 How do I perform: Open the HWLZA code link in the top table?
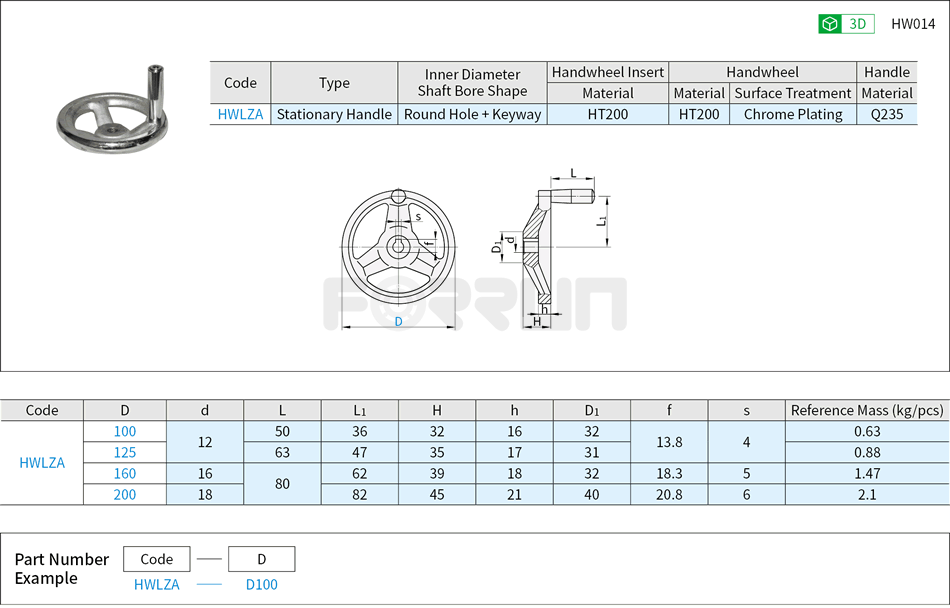click(239, 114)
